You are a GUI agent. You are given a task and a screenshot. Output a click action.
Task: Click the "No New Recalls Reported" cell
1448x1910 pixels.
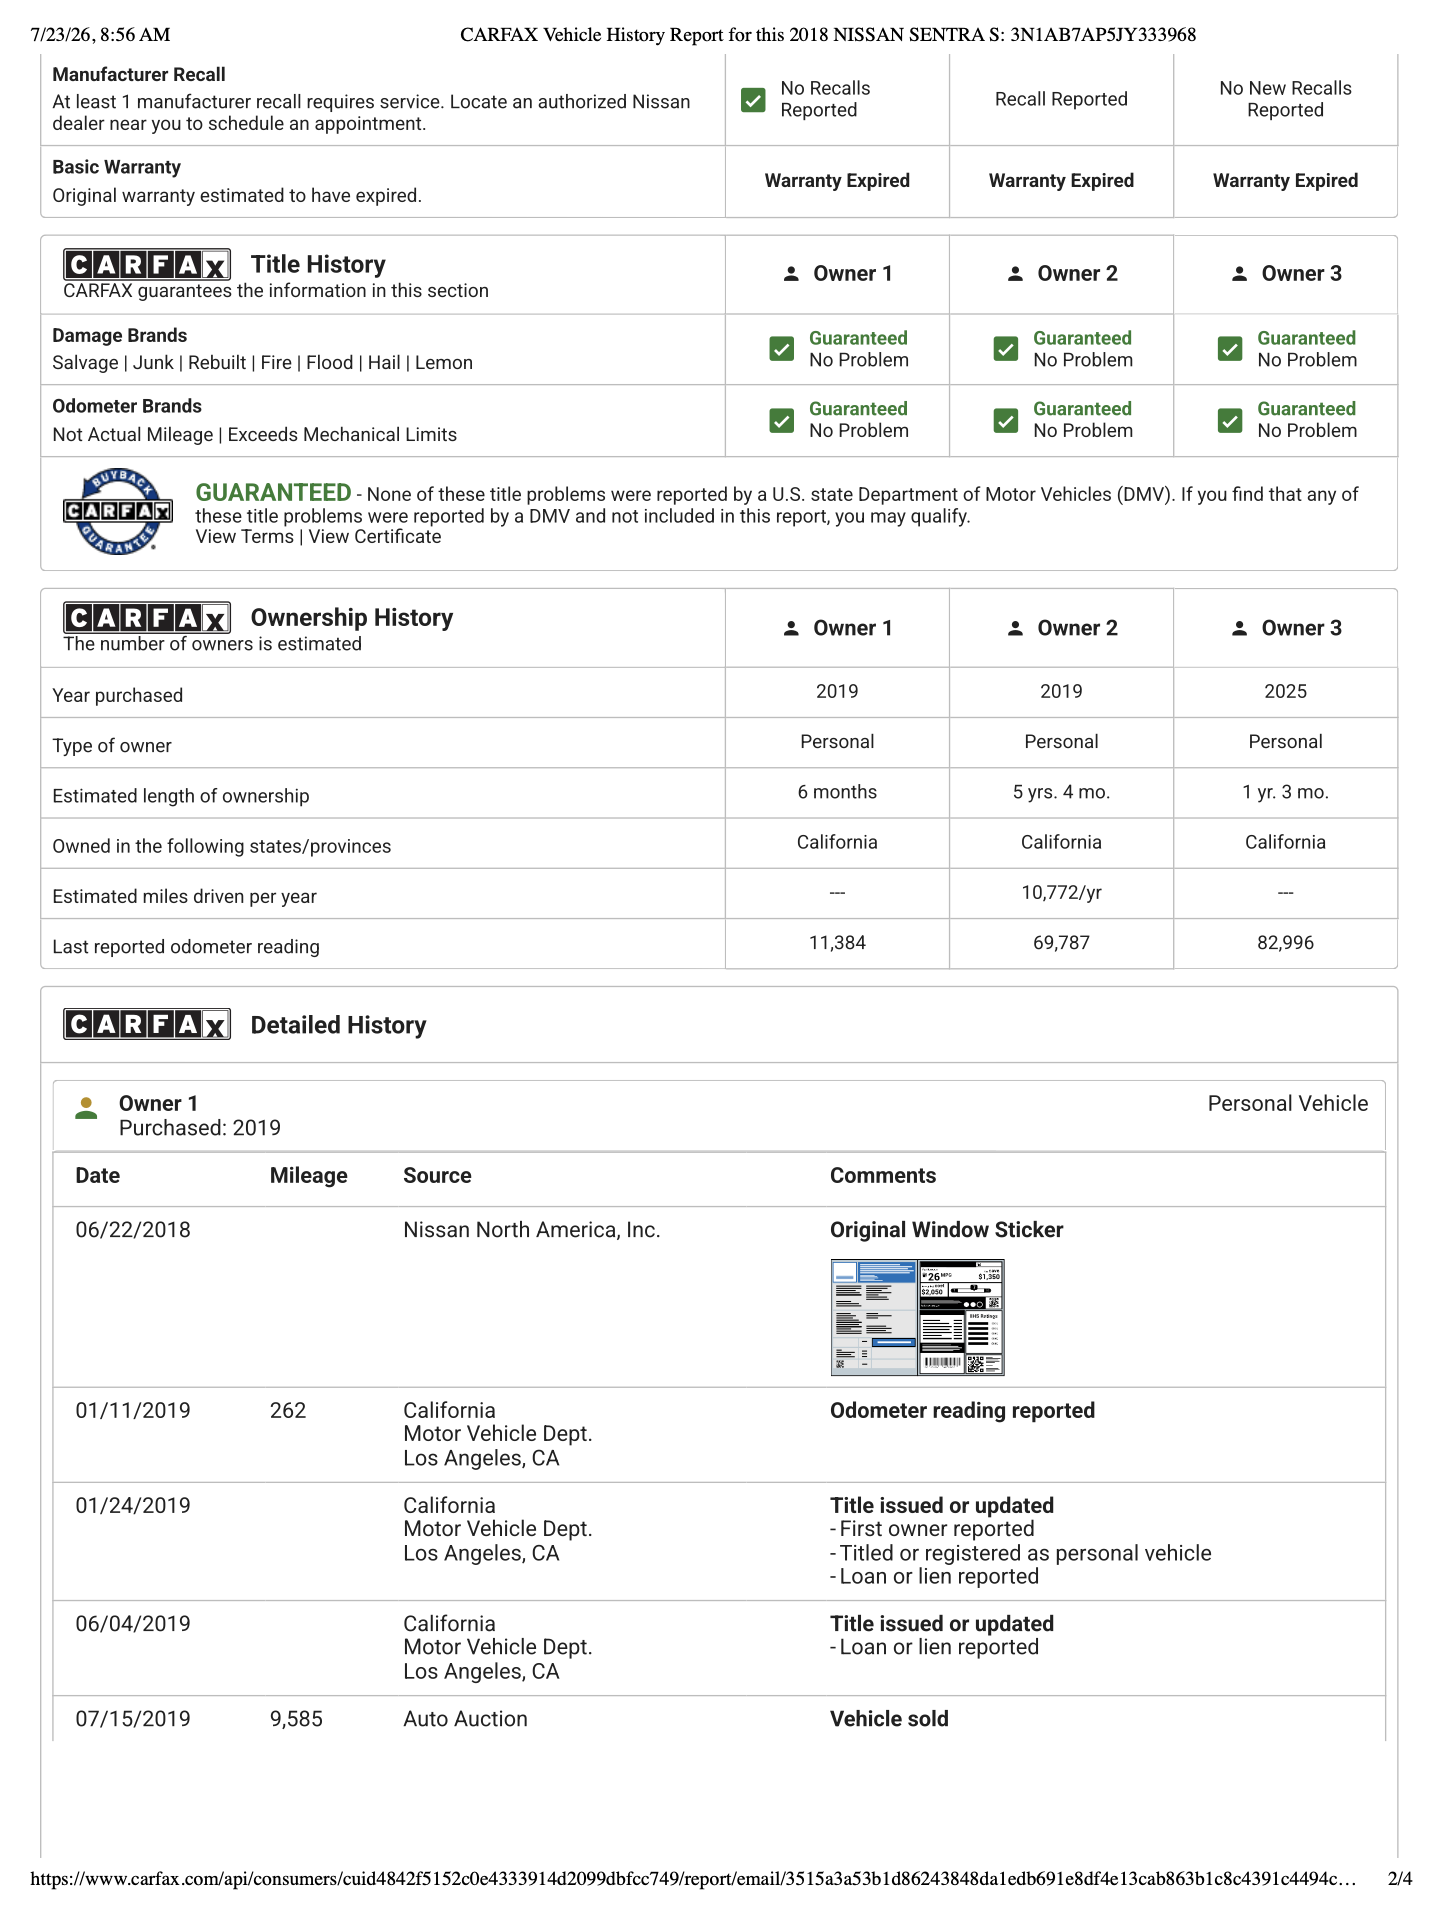1285,99
